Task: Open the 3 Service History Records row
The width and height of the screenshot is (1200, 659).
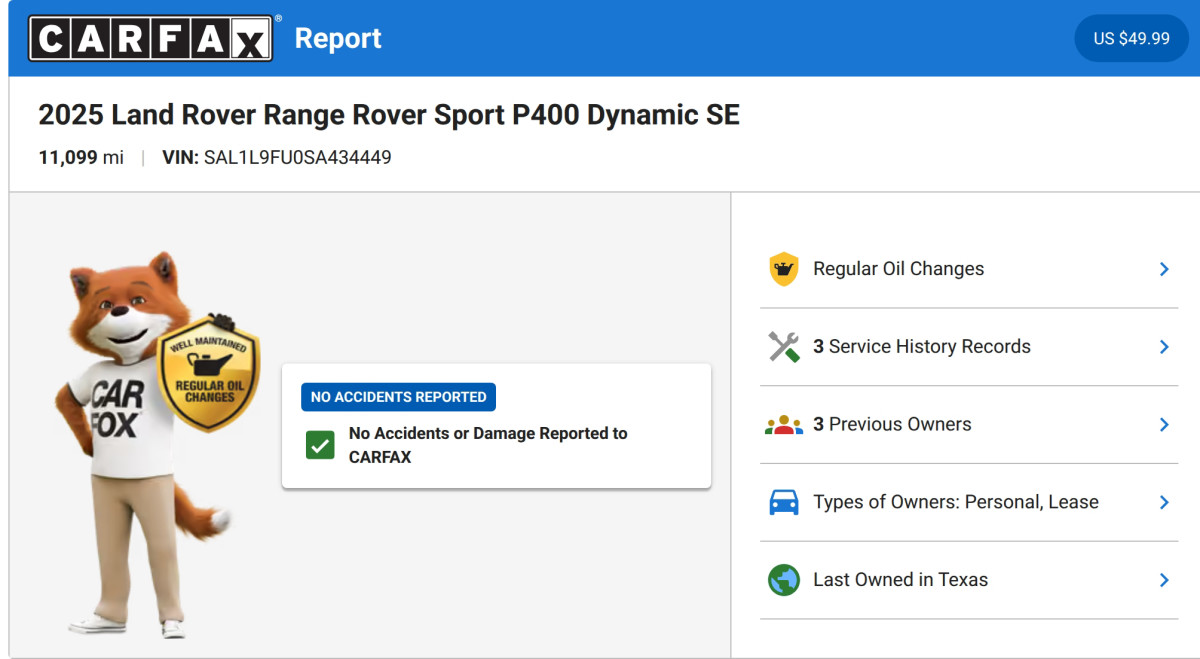Action: tap(969, 347)
